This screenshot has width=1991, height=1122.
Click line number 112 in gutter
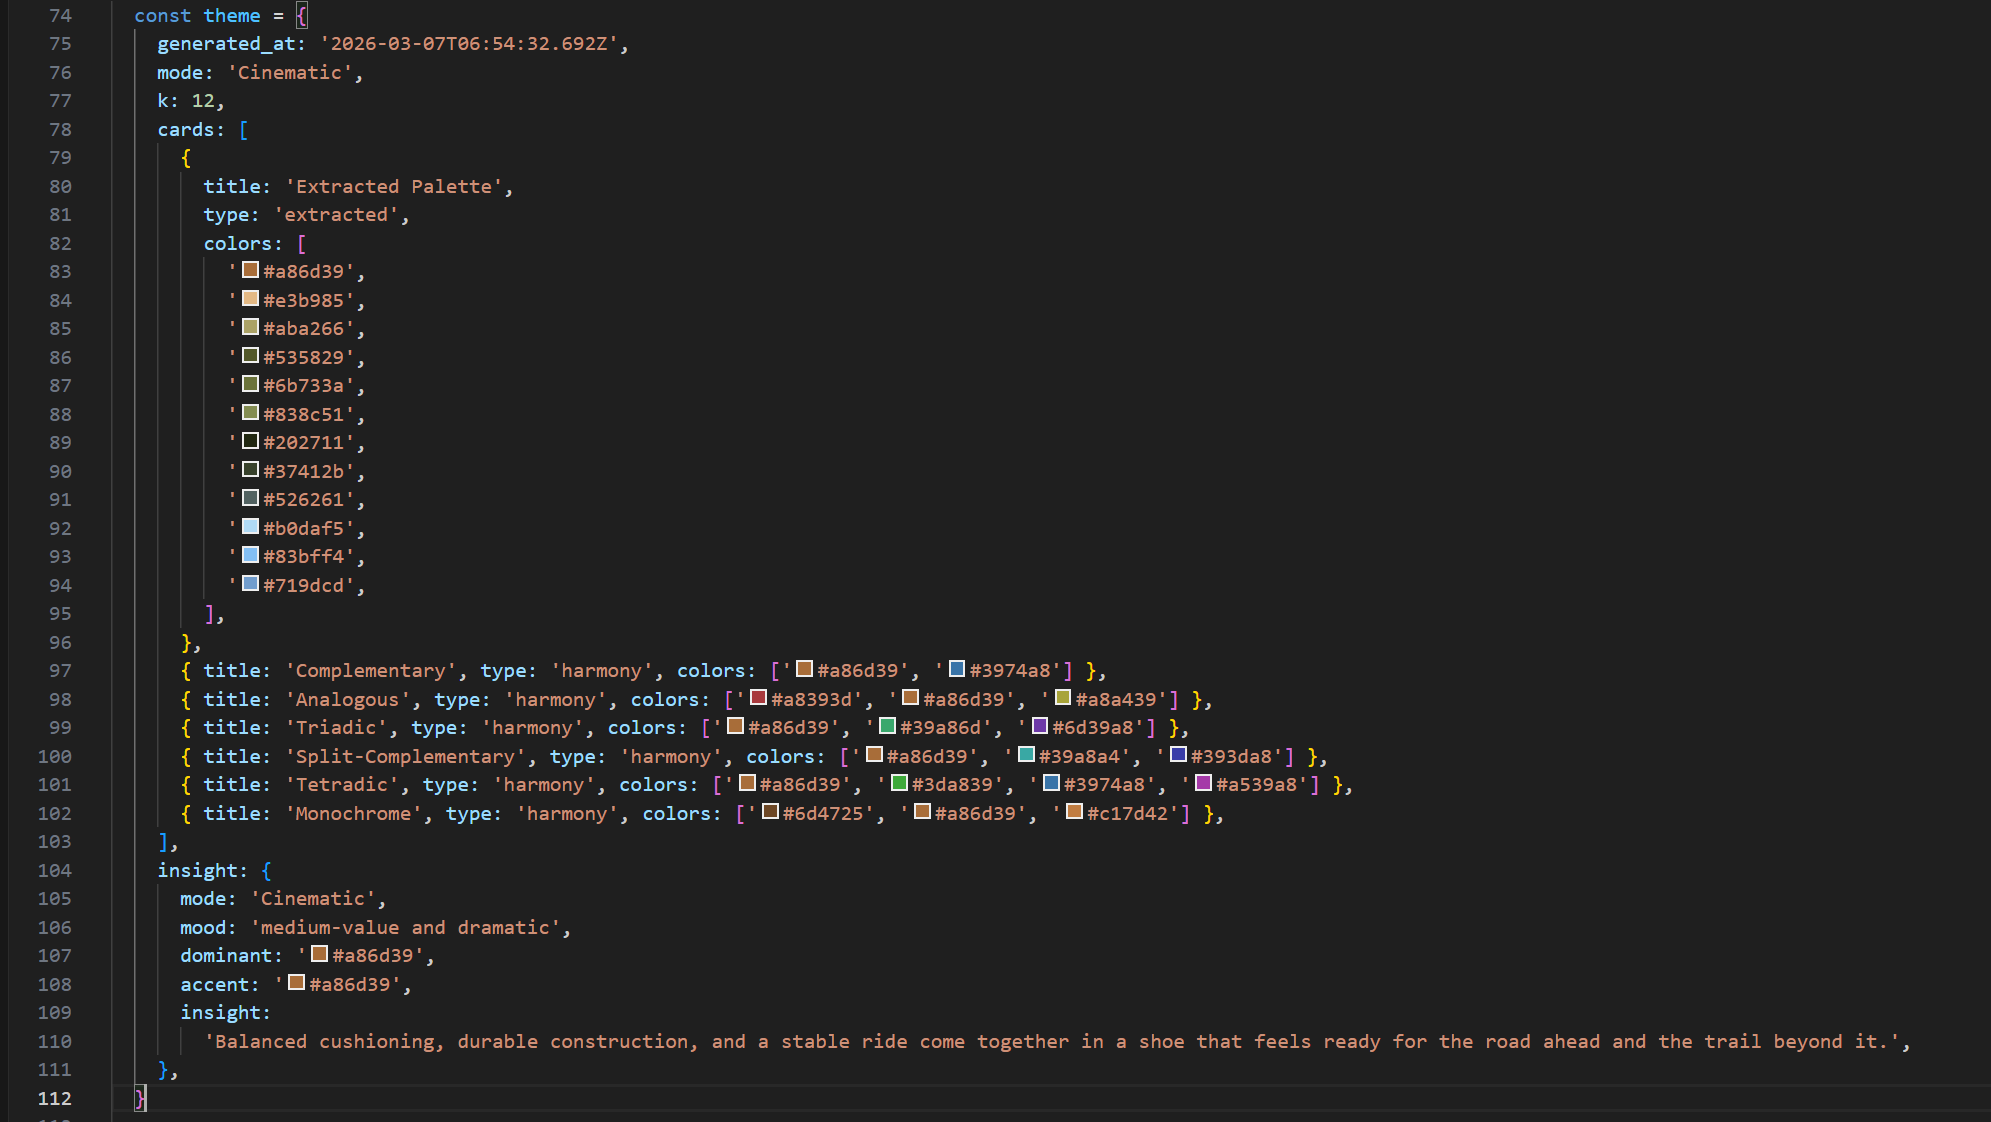55,1098
